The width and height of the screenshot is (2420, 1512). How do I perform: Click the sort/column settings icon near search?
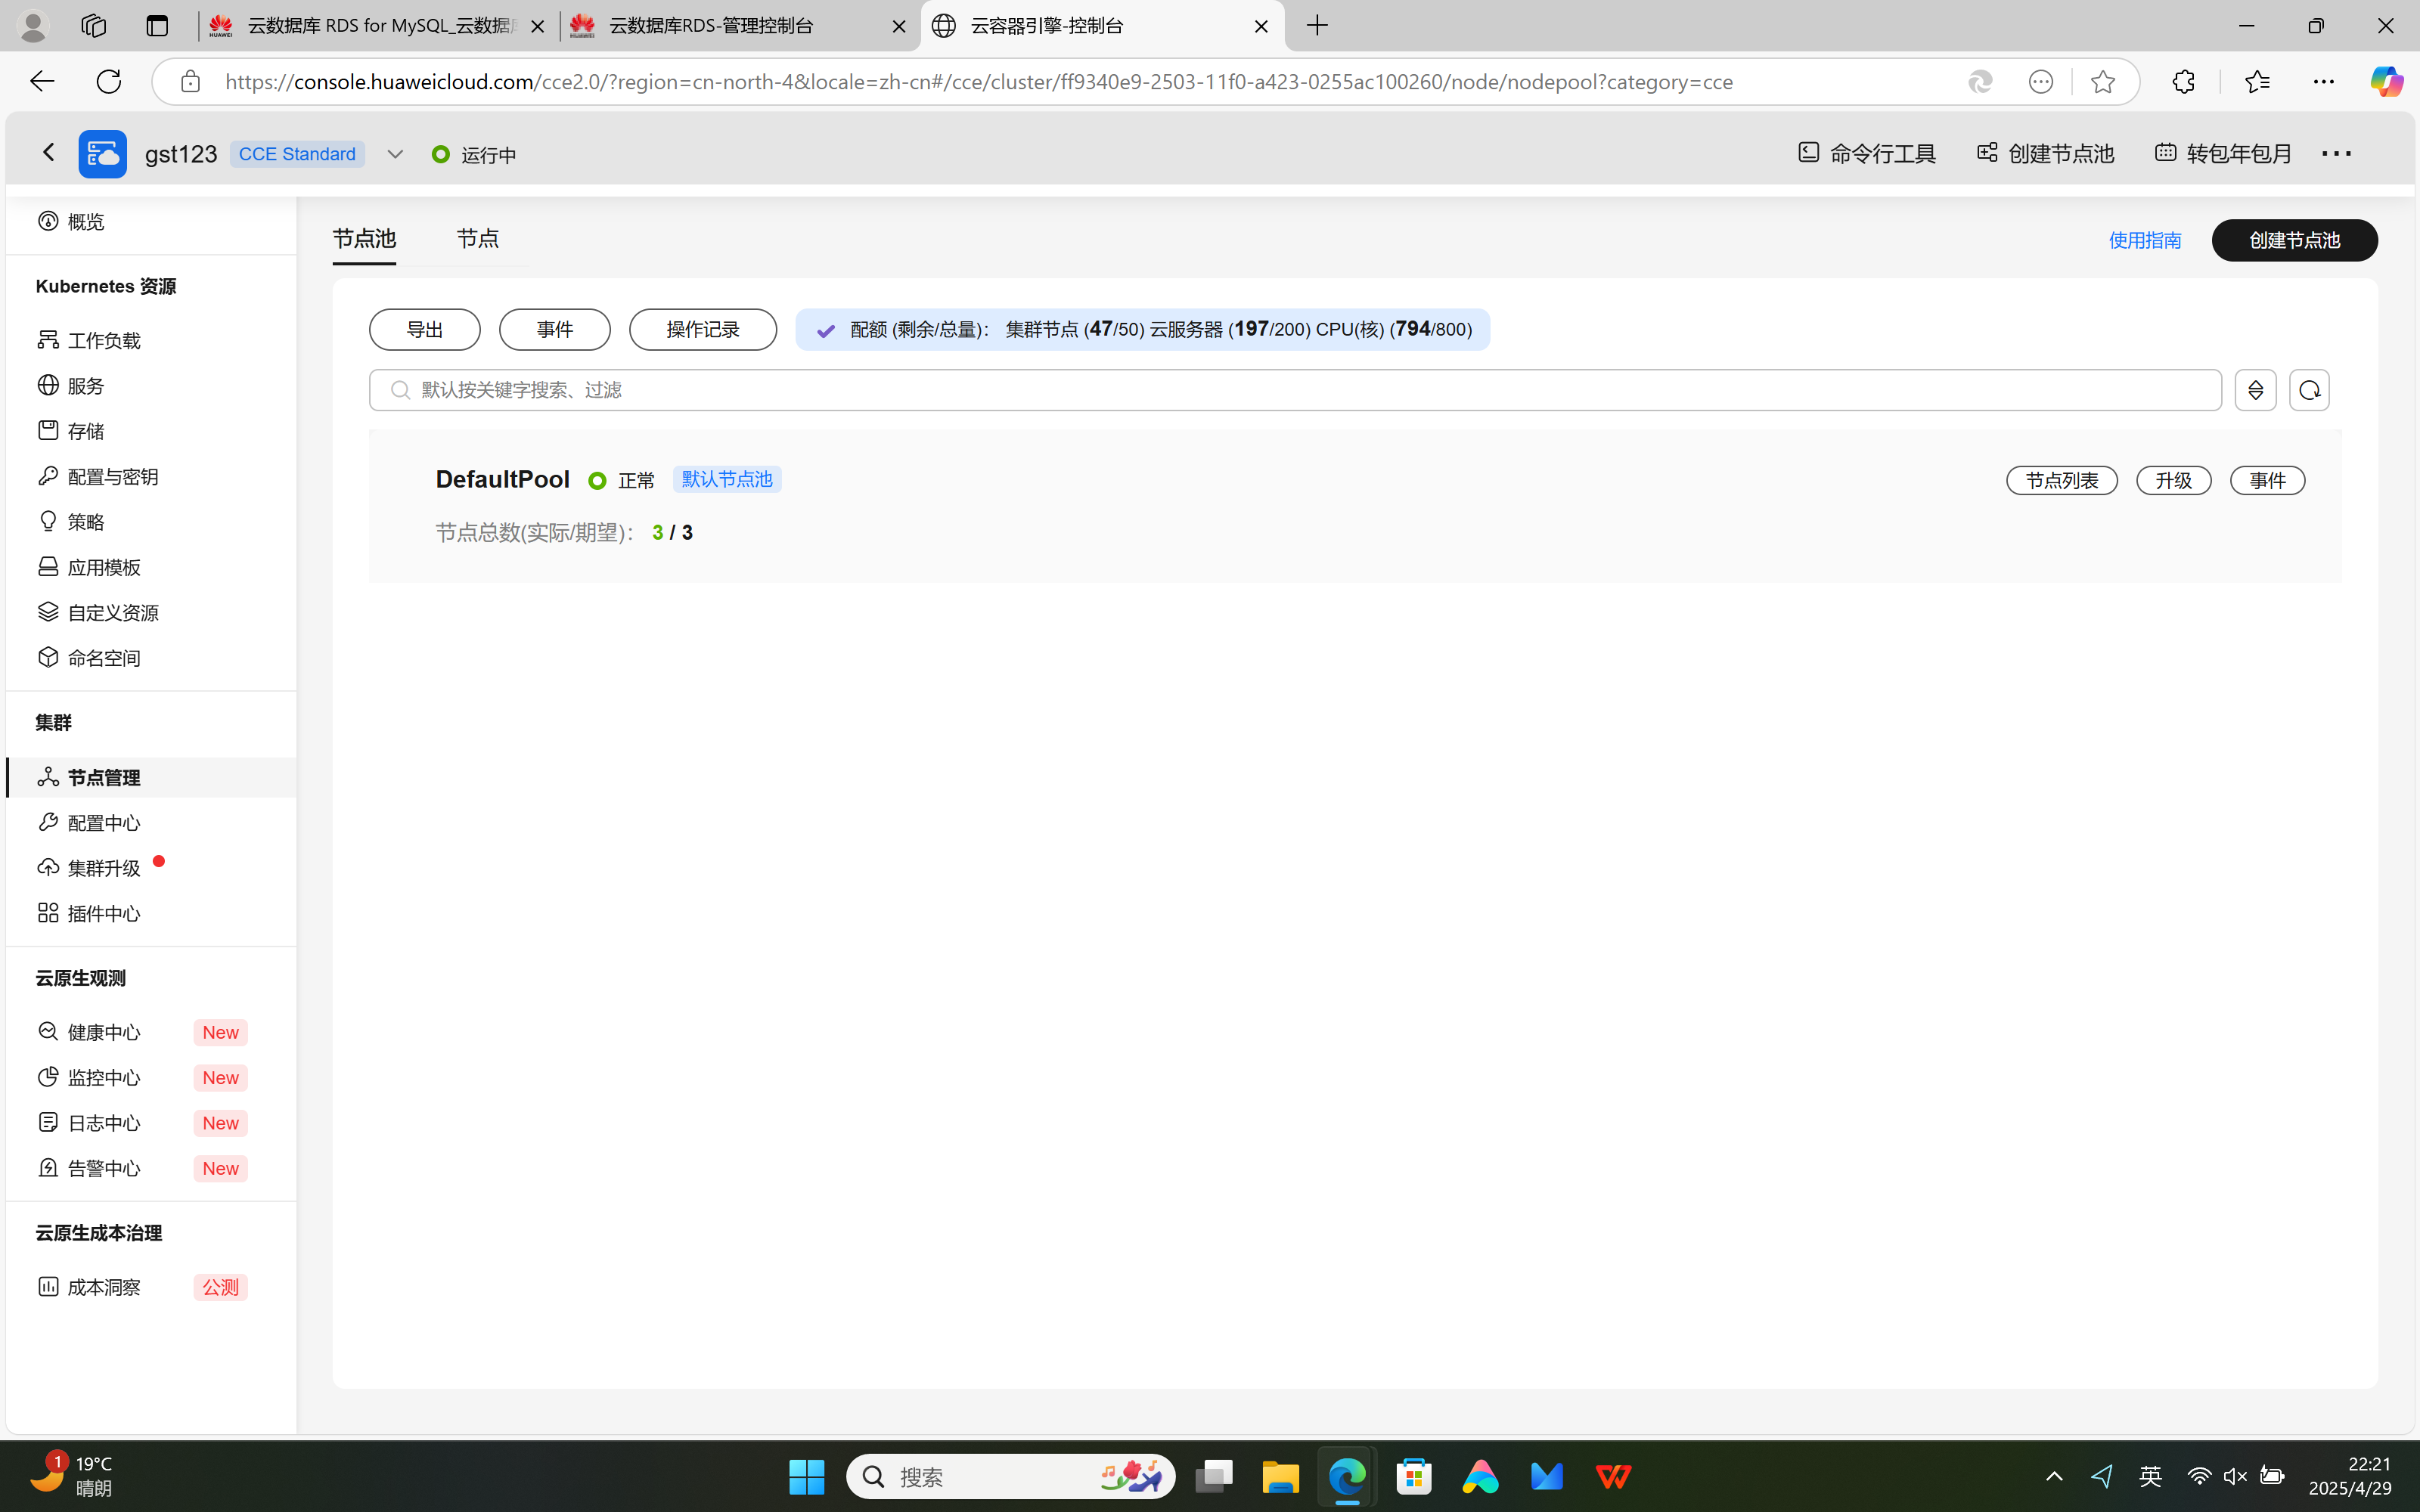tap(2255, 390)
